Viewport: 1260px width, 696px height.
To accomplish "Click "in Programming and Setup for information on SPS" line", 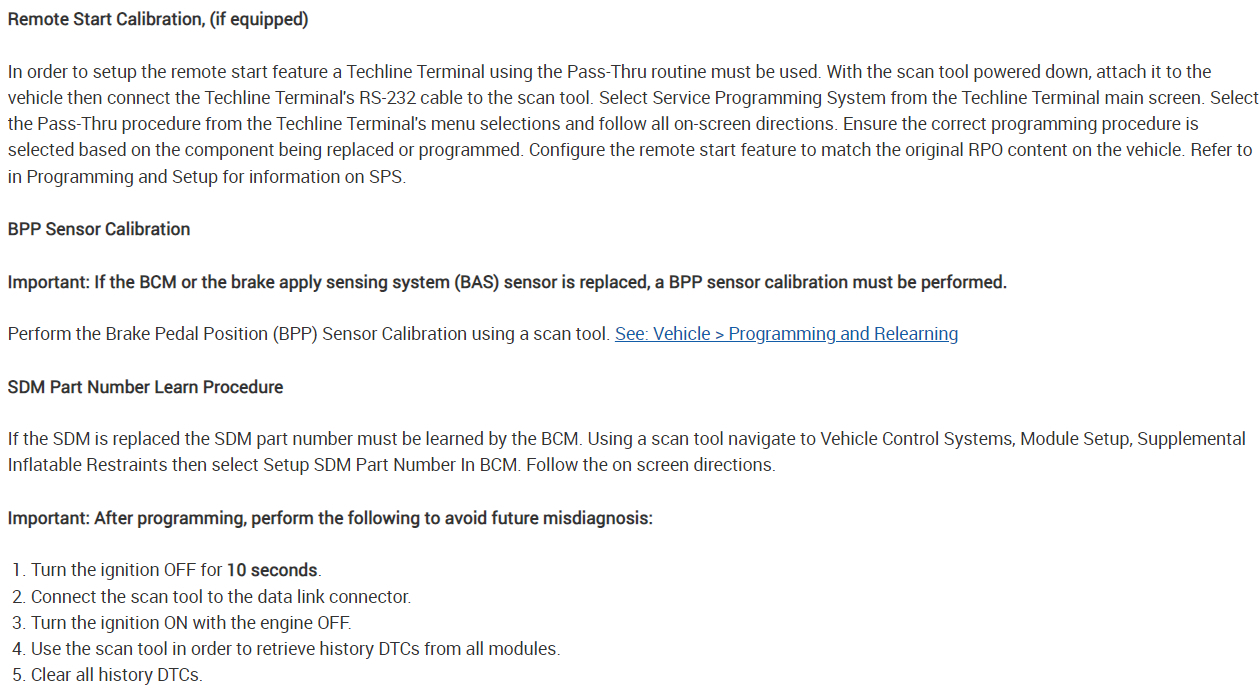I will coord(206,176).
